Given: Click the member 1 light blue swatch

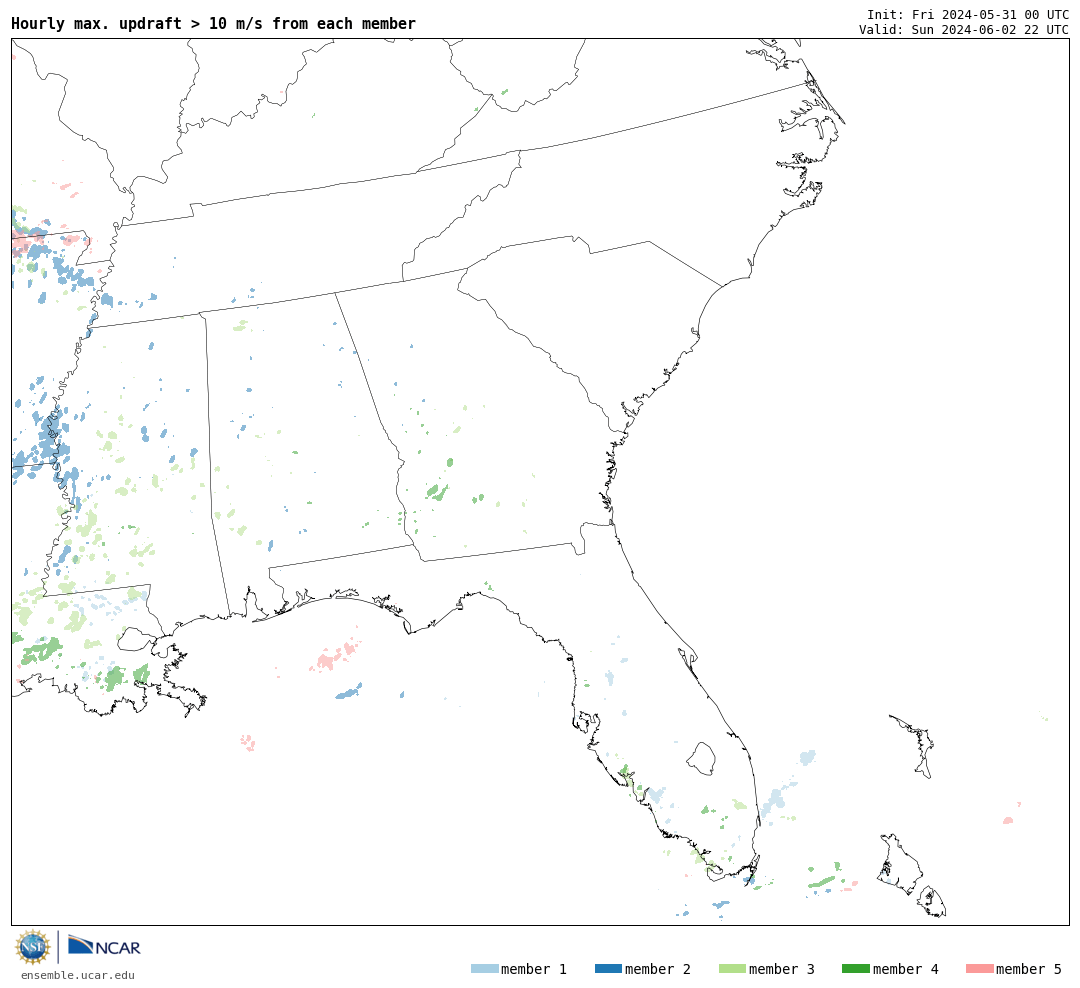Looking at the screenshot, I should click(484, 969).
